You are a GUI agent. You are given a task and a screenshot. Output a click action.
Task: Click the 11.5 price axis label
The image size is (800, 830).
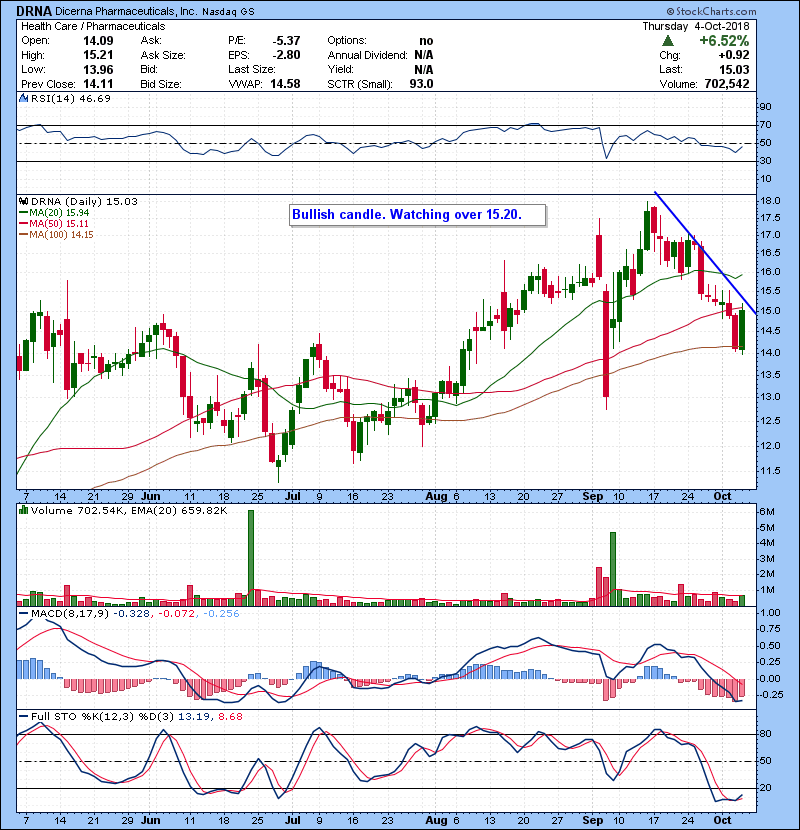tap(769, 471)
